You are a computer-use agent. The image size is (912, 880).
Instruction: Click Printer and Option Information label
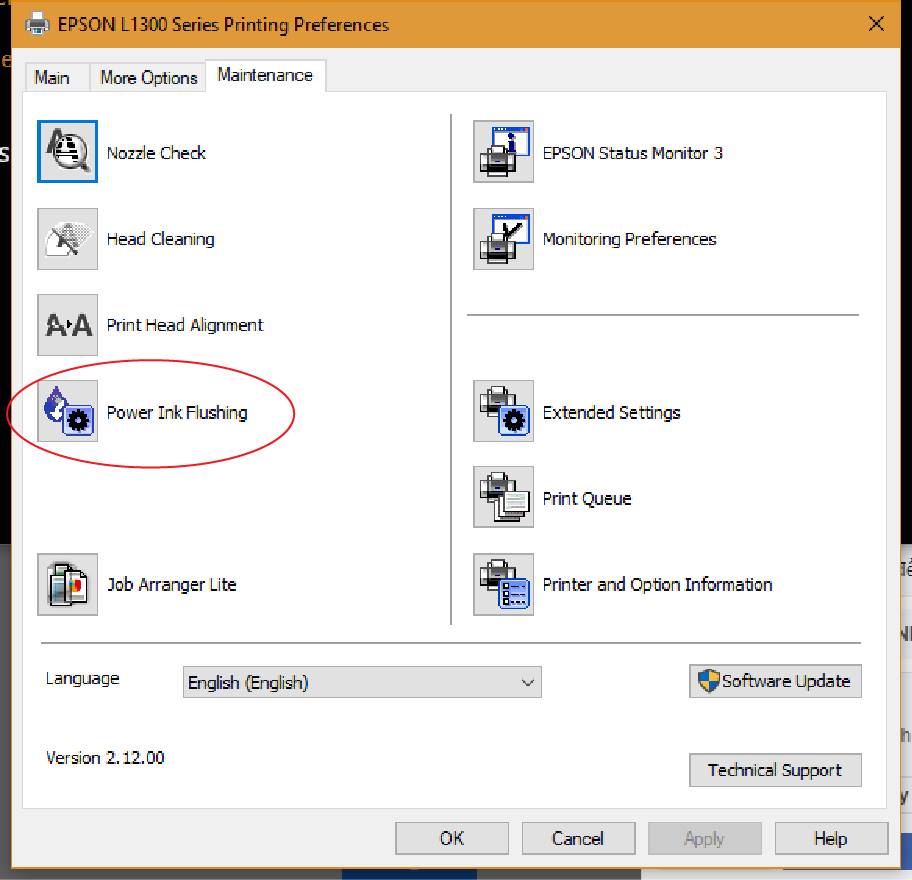tap(657, 585)
